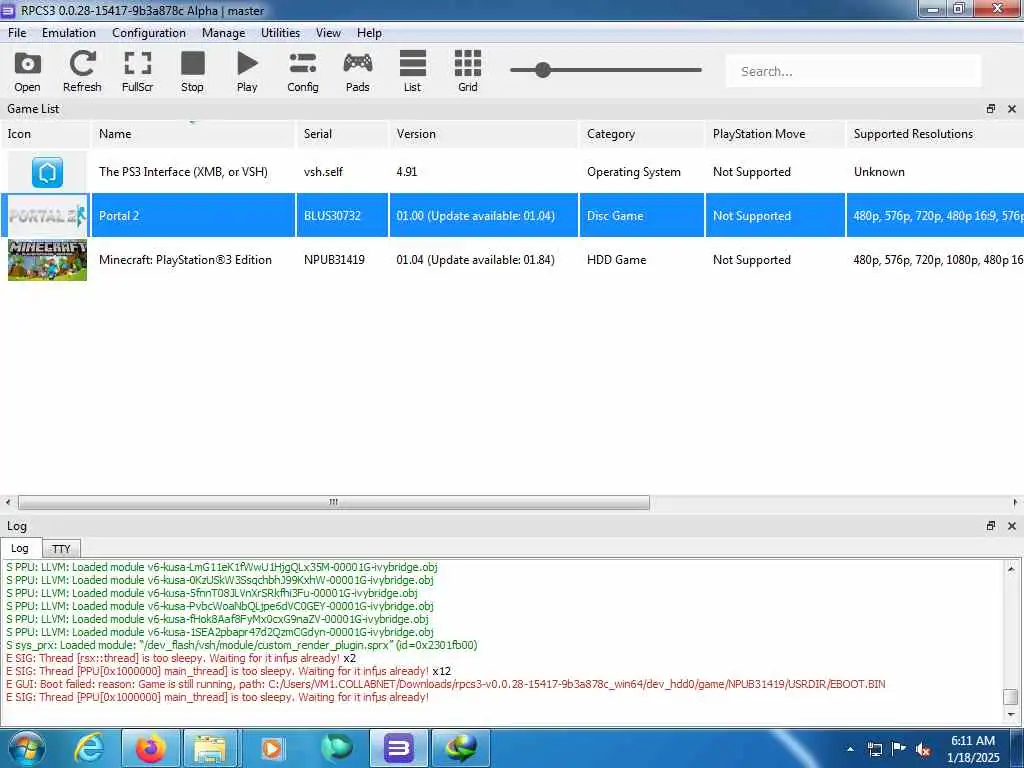Switch to List view

tap(412, 71)
